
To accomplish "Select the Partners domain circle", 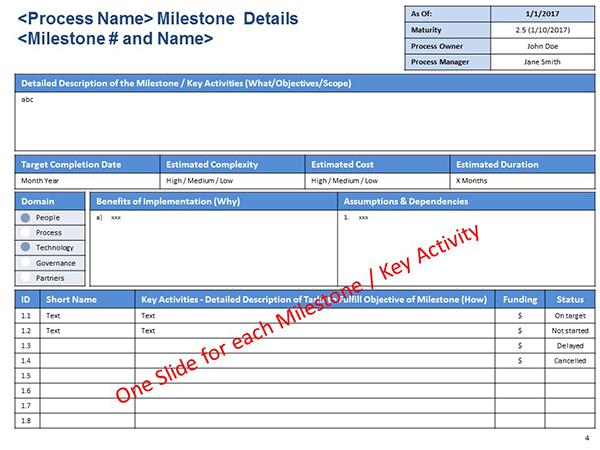I will click(25, 277).
